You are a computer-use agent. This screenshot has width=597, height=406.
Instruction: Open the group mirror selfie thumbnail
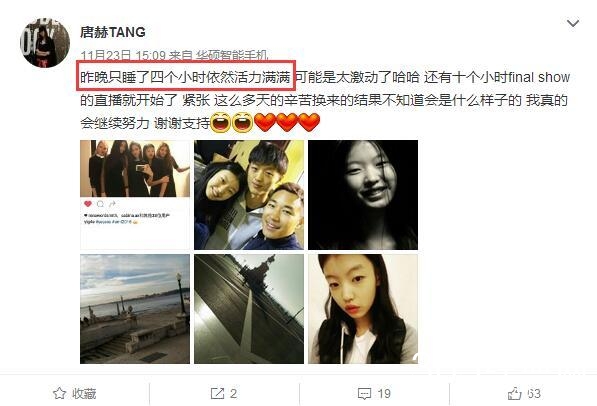click(x=135, y=195)
